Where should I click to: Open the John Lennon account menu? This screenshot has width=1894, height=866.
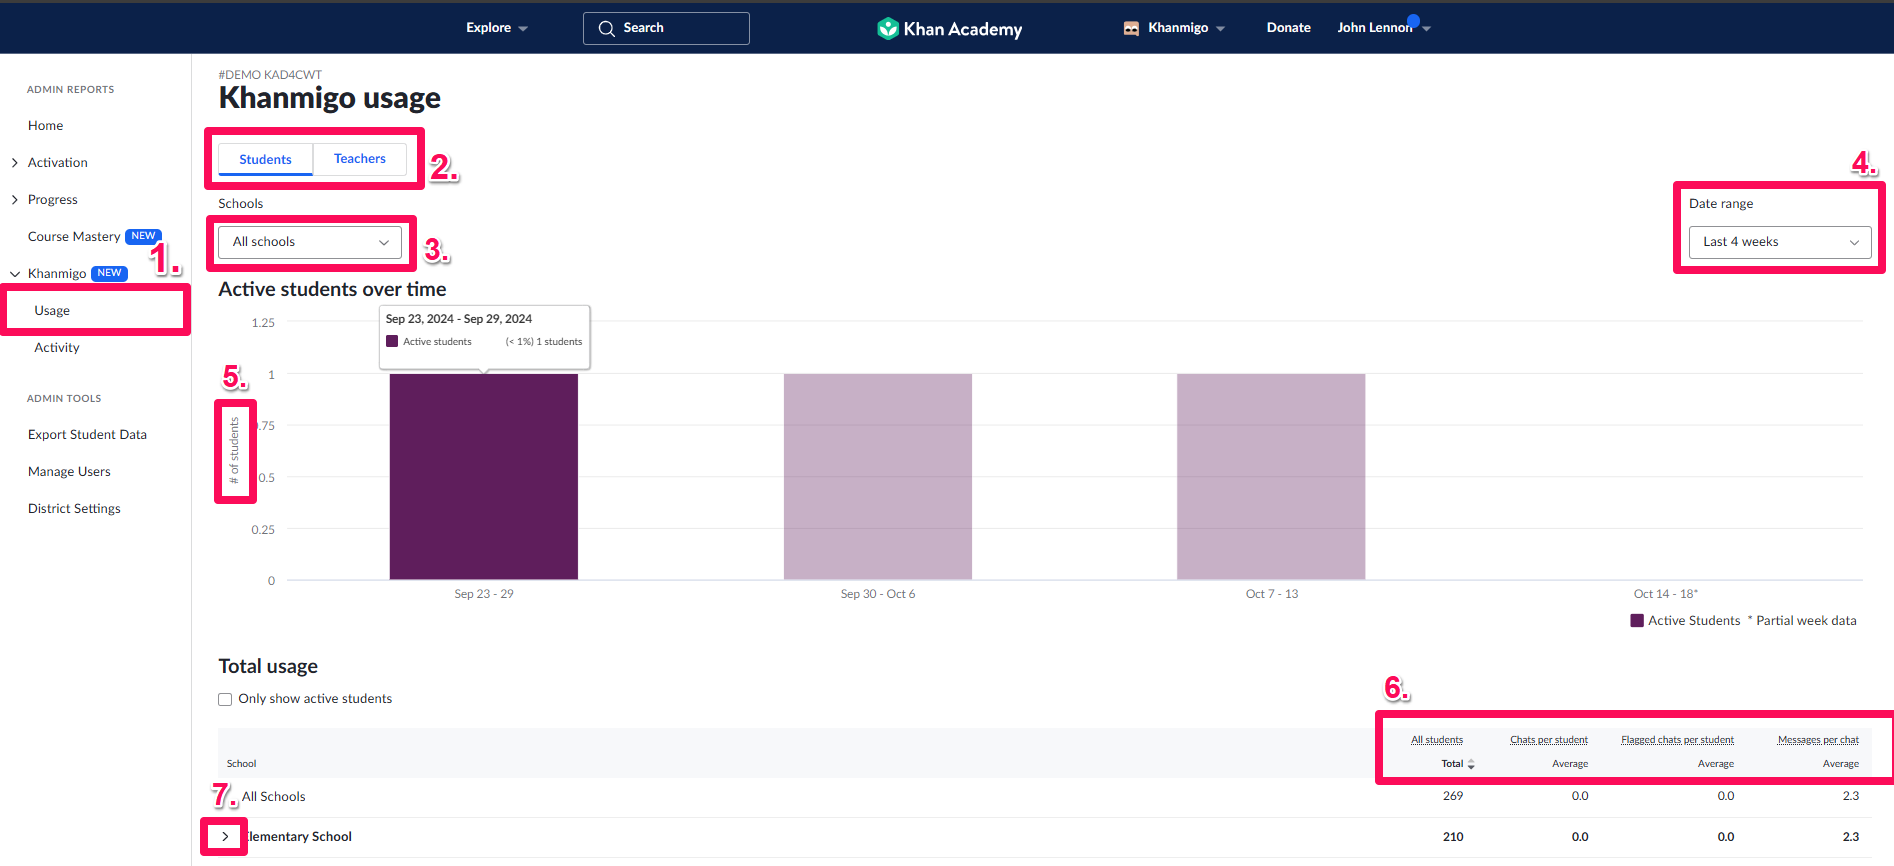click(x=1384, y=28)
